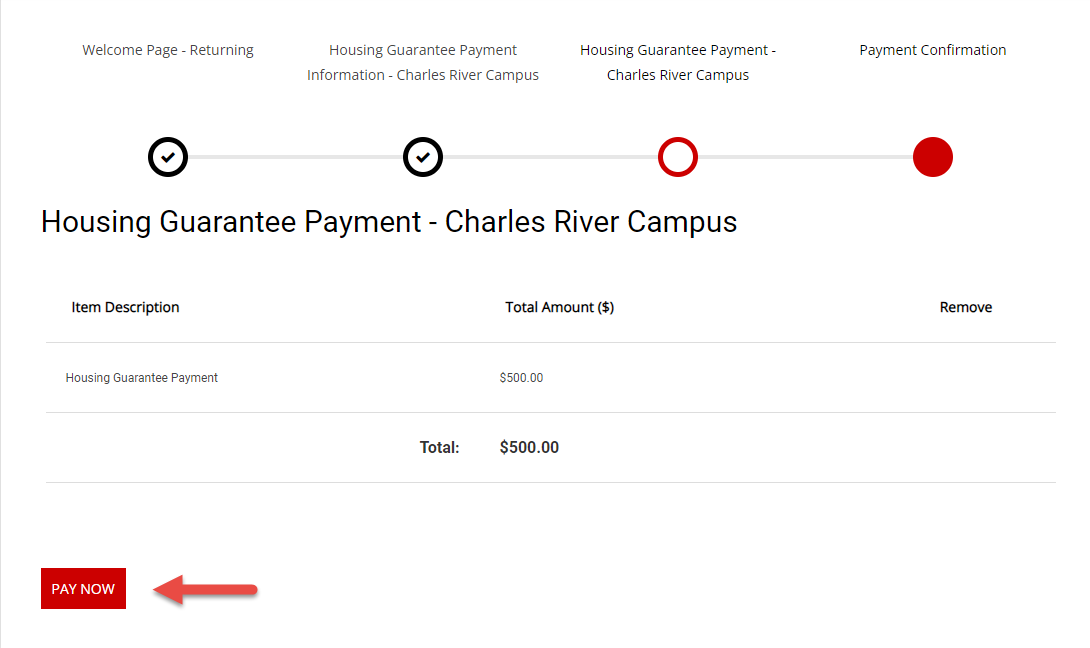Select the Welcome Page - Returning step label
Image resolution: width=1090 pixels, height=648 pixels.
pos(168,50)
